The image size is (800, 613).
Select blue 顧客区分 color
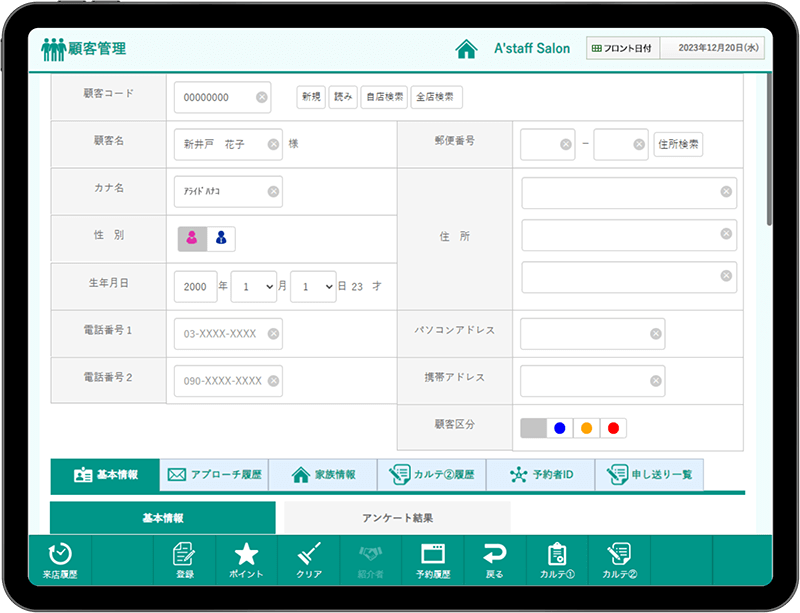[560, 428]
